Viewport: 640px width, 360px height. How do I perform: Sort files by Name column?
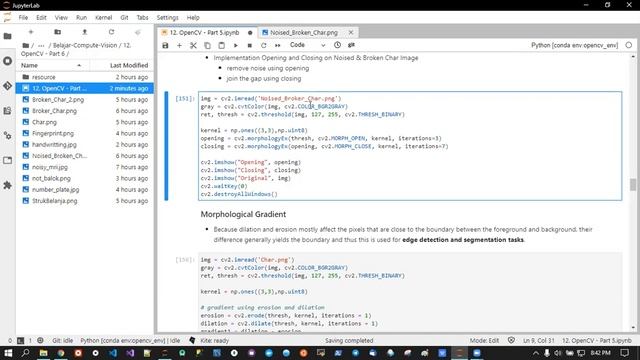[x=52, y=65]
